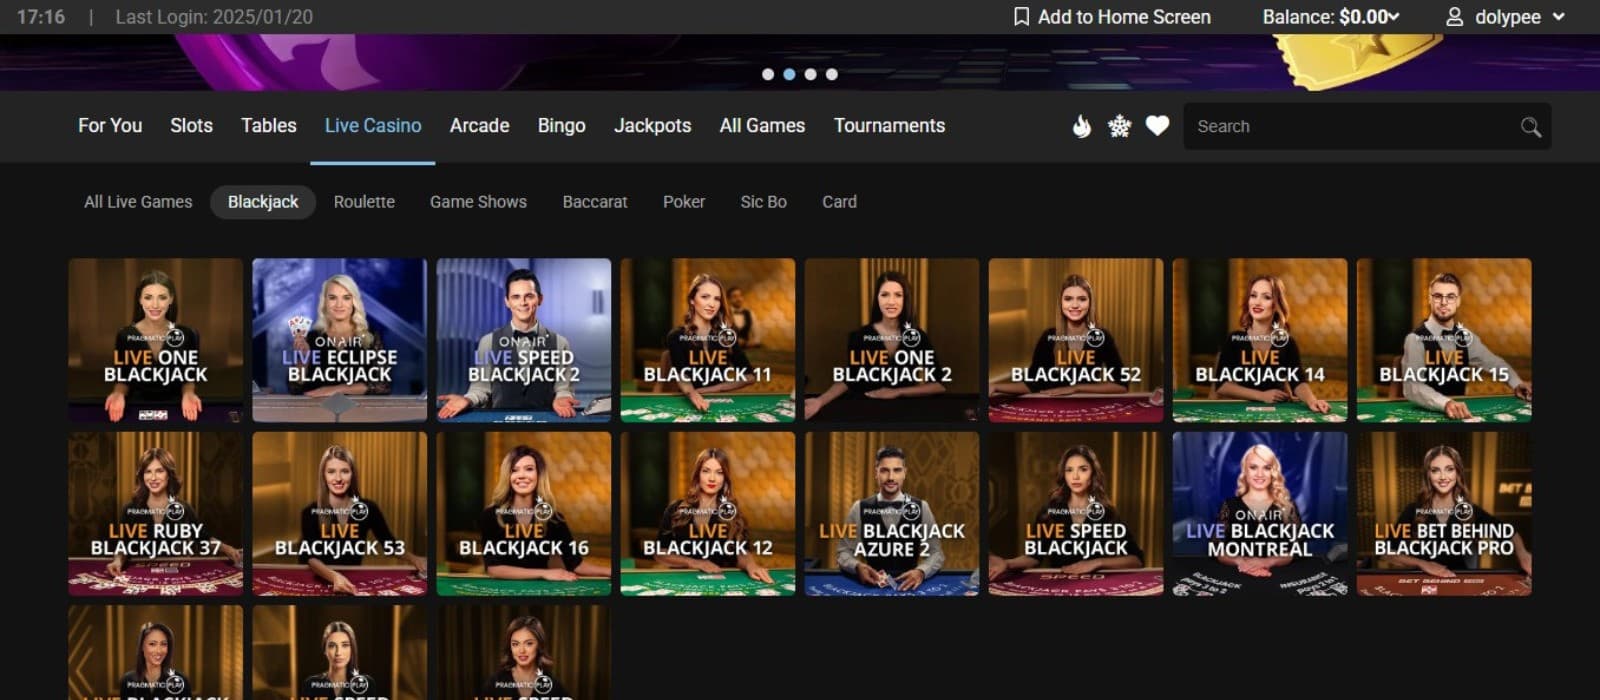Open the For You tab
1600x700 pixels.
pos(110,126)
